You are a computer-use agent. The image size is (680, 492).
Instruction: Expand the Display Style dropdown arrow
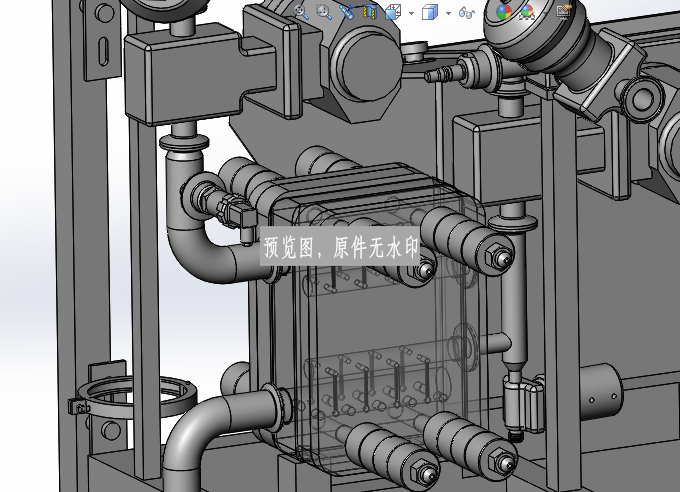pos(448,13)
